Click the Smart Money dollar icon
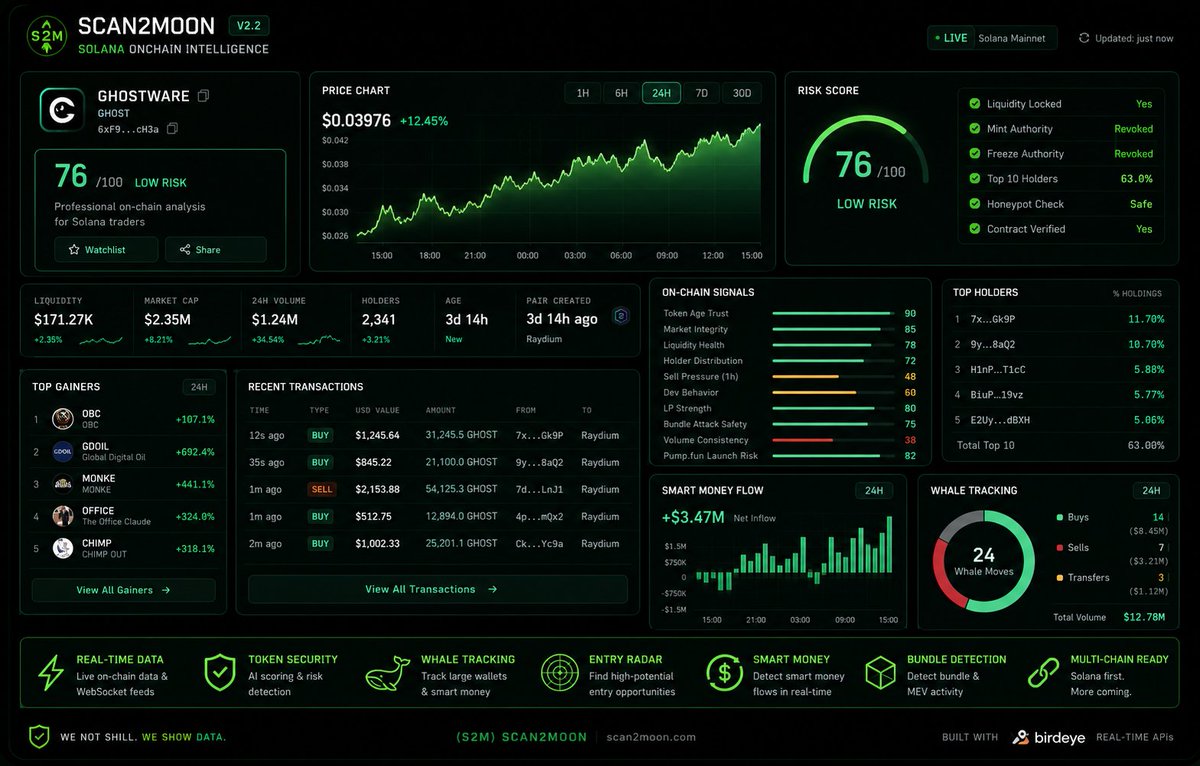 pos(724,674)
